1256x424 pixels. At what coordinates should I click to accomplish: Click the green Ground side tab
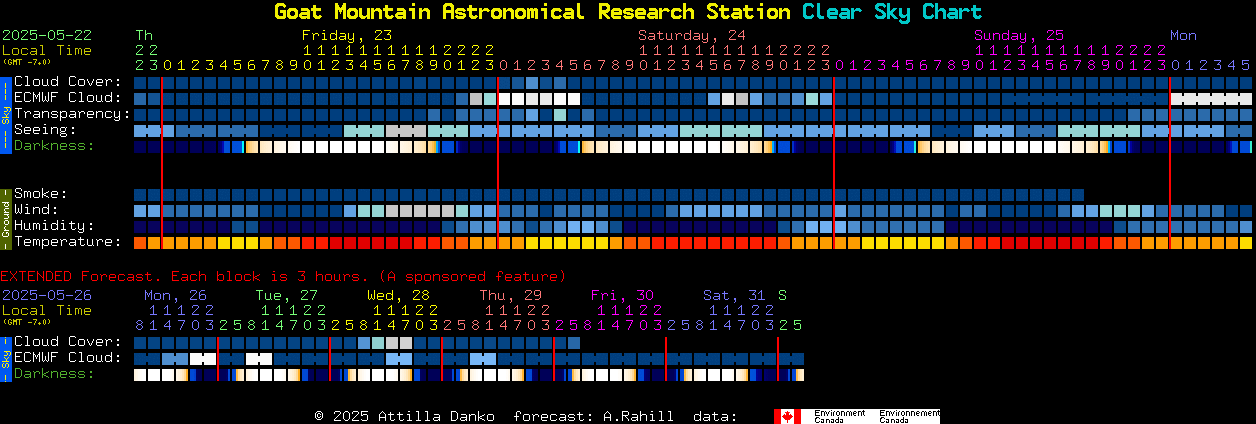pyautogui.click(x=5, y=218)
